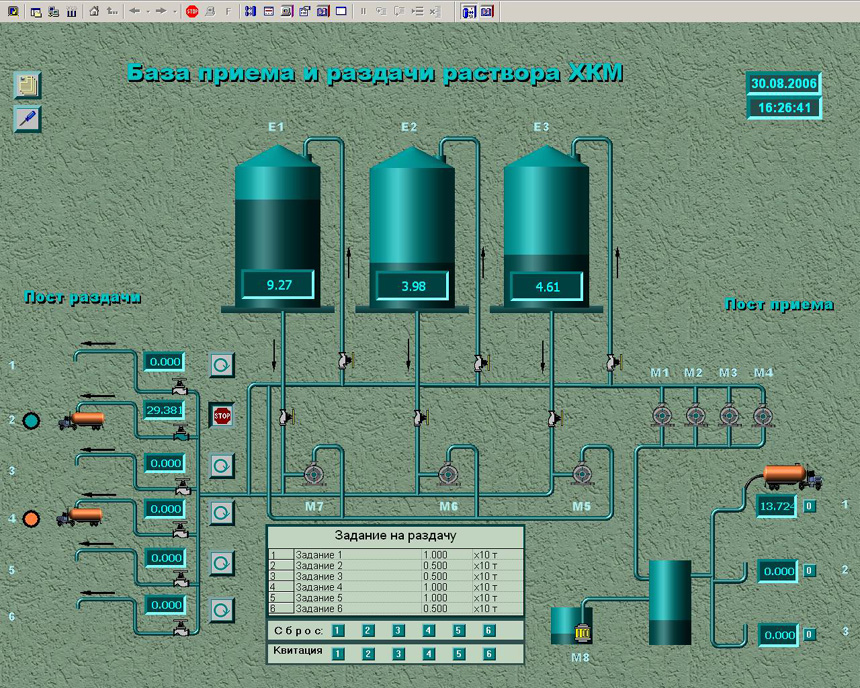The height and width of the screenshot is (688, 860).
Task: Click acknowledge (Квитация) button 2
Action: pyautogui.click(x=369, y=653)
